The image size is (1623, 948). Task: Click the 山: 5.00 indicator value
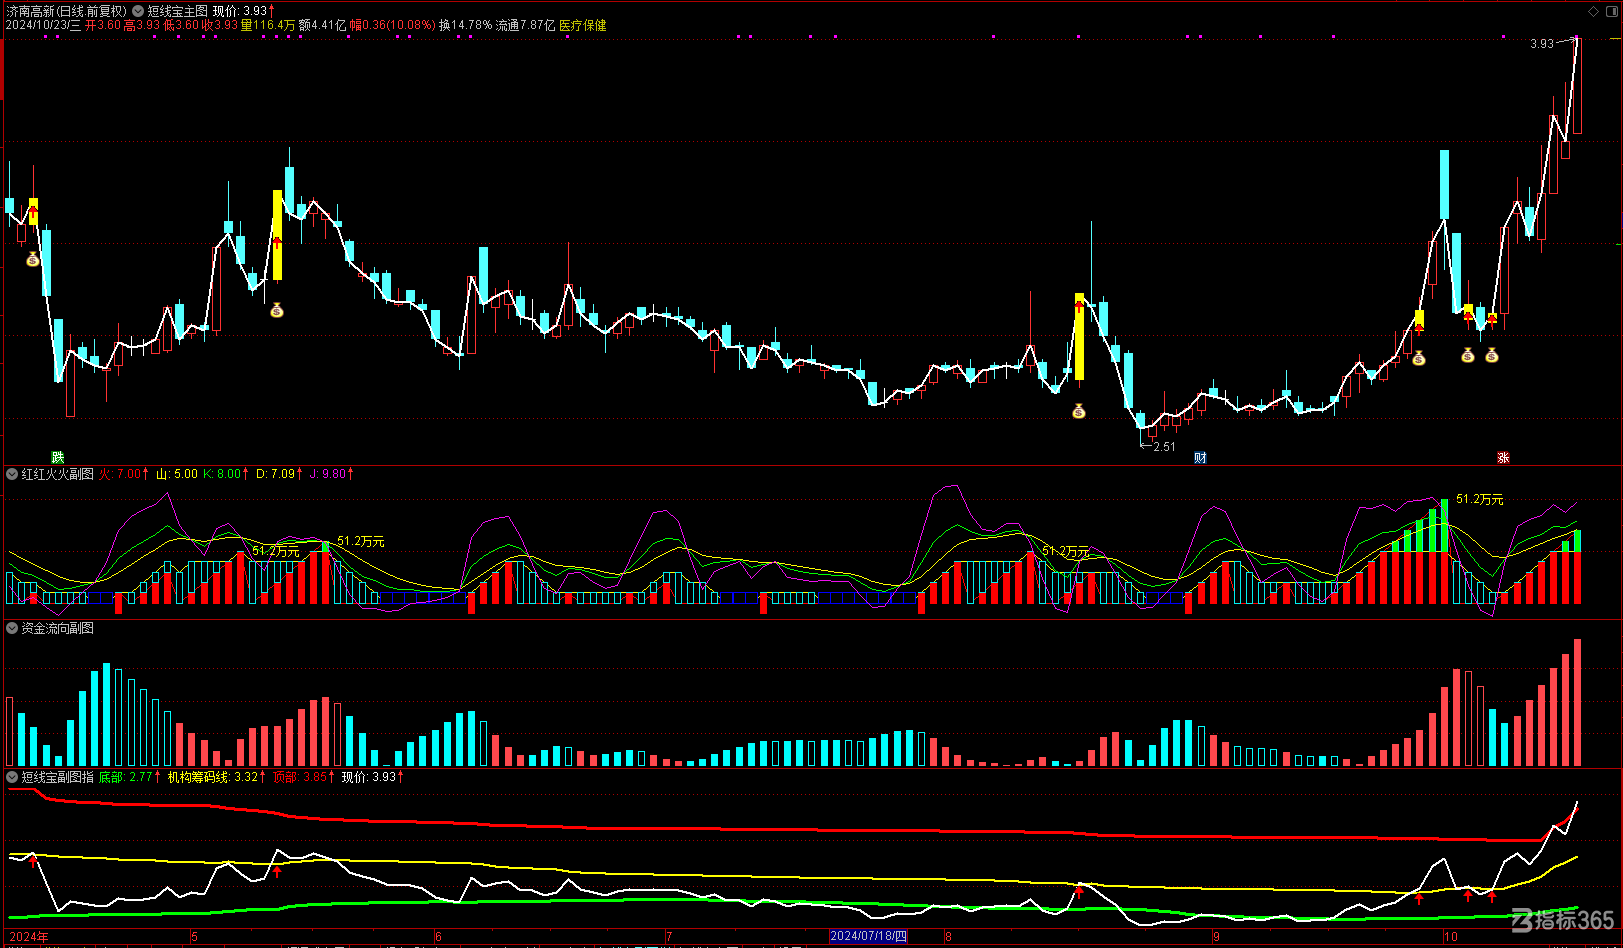pos(177,474)
